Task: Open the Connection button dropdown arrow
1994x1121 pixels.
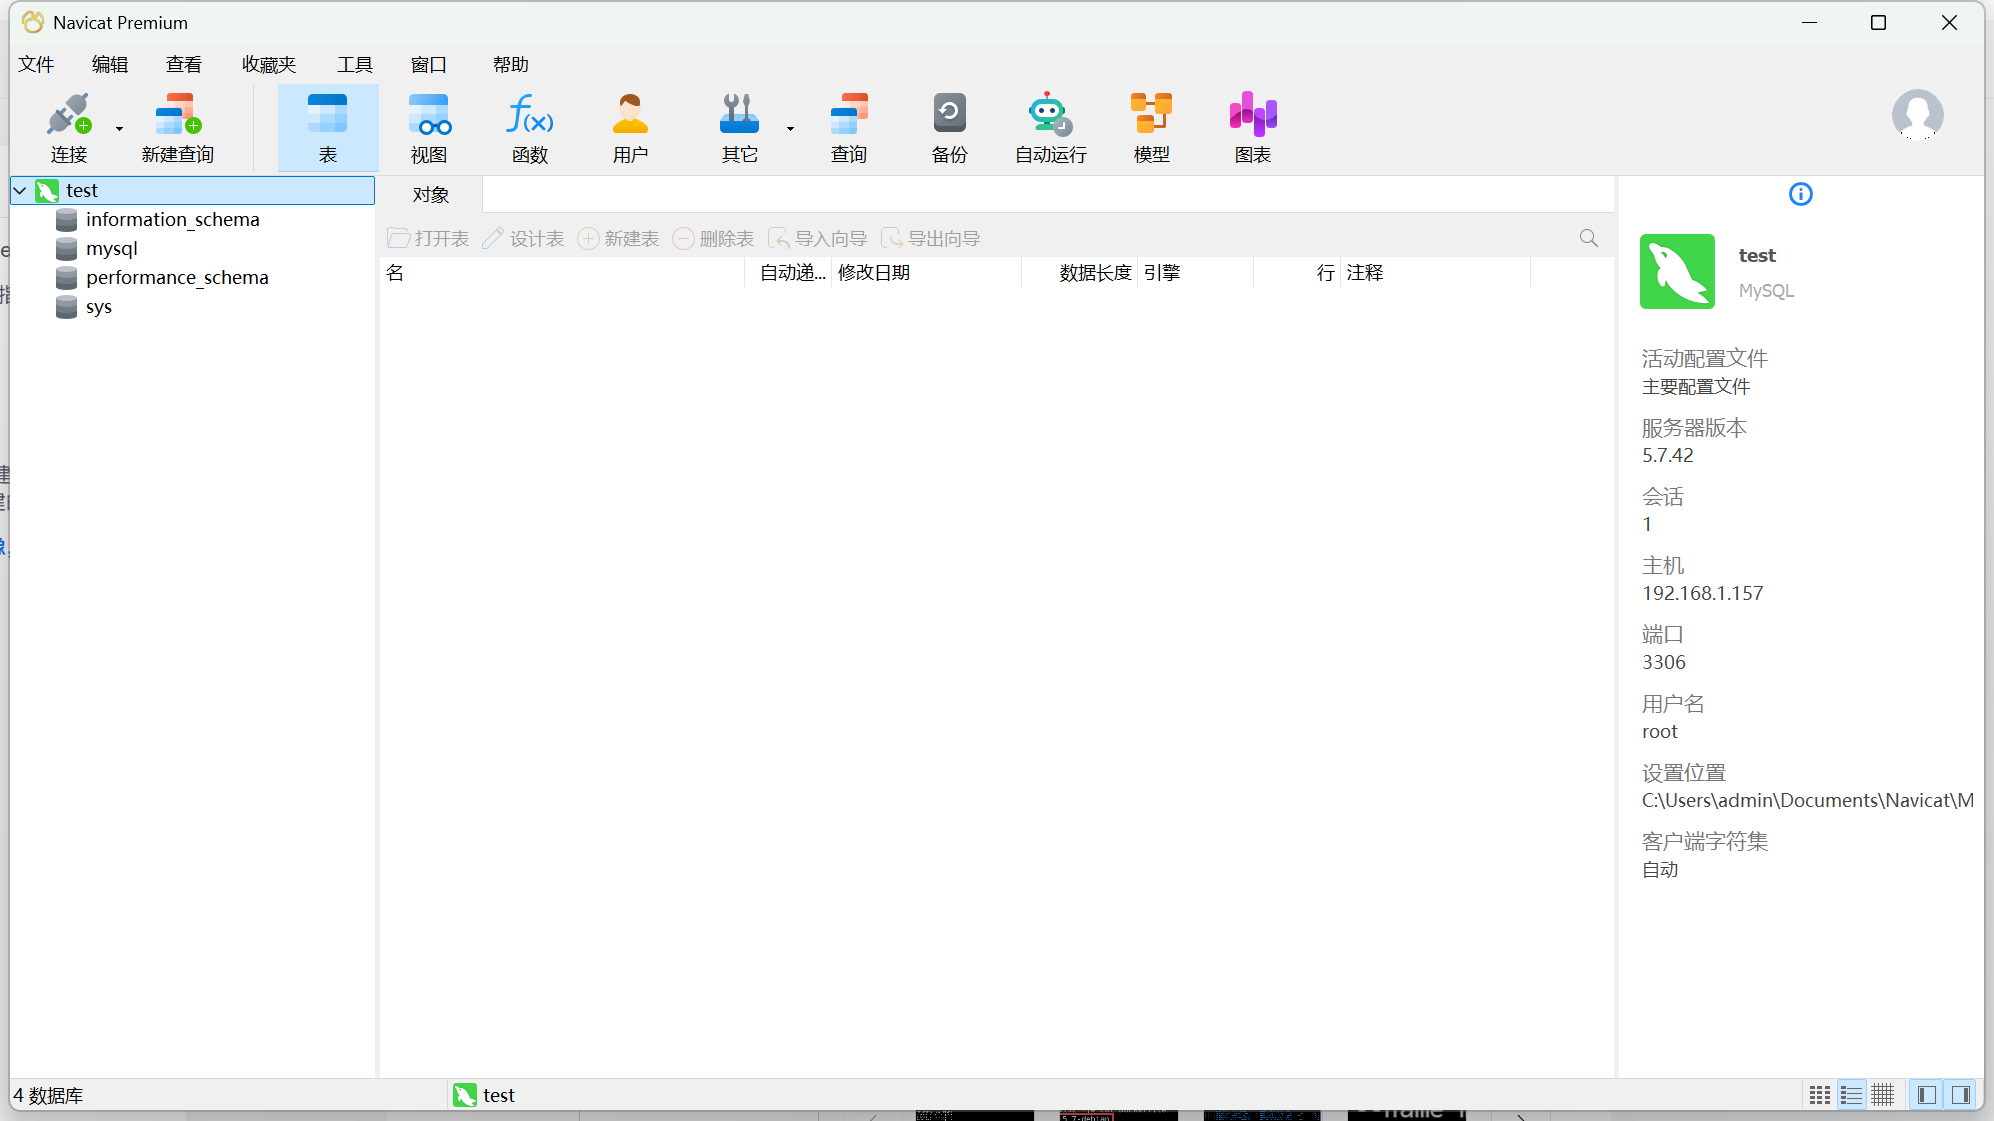Action: [x=119, y=129]
